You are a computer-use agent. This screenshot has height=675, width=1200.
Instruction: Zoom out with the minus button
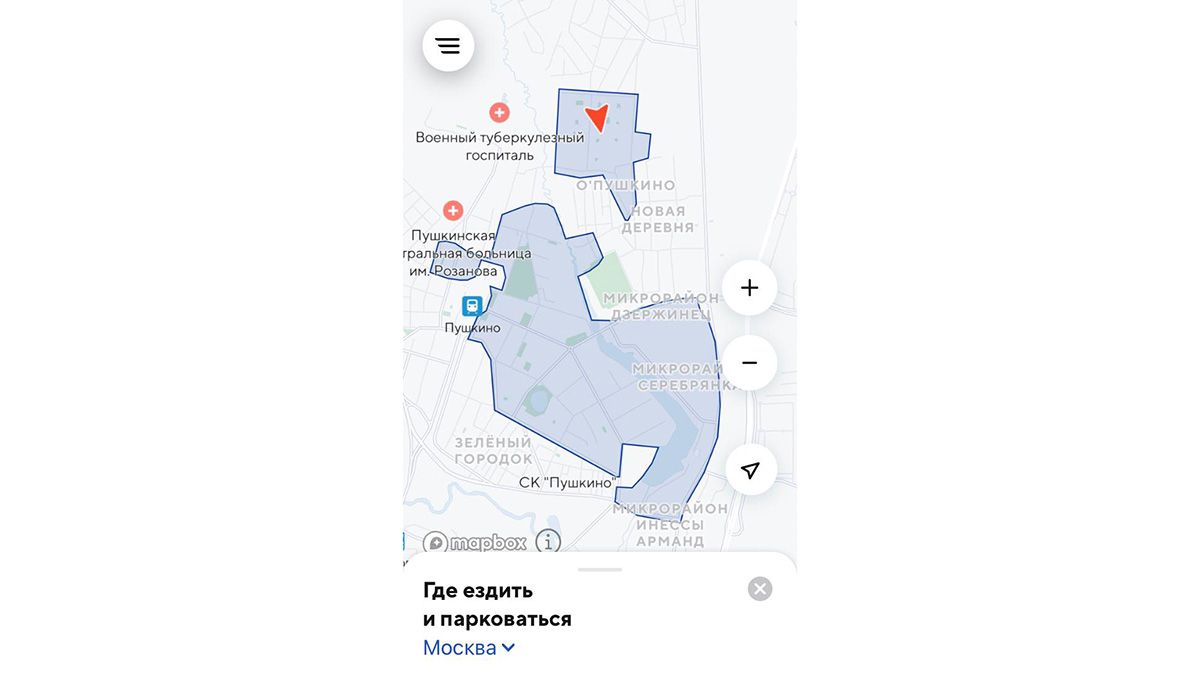(749, 363)
